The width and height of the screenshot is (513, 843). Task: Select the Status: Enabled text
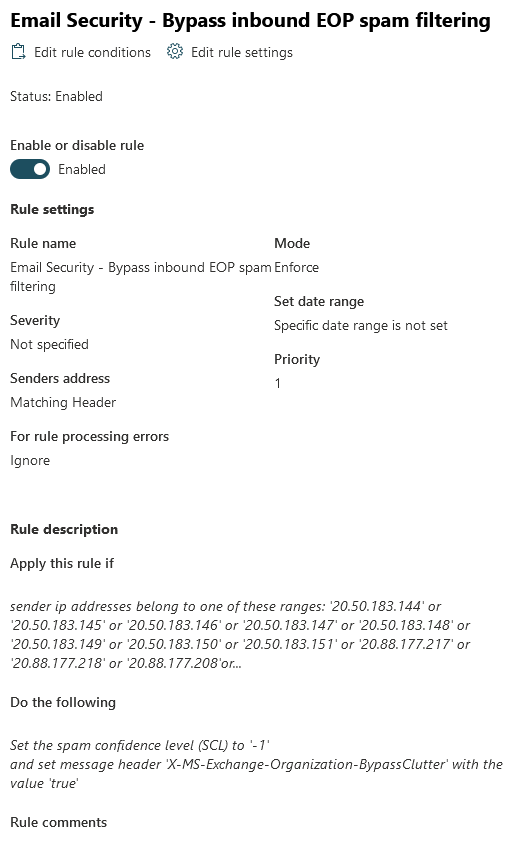(56, 96)
